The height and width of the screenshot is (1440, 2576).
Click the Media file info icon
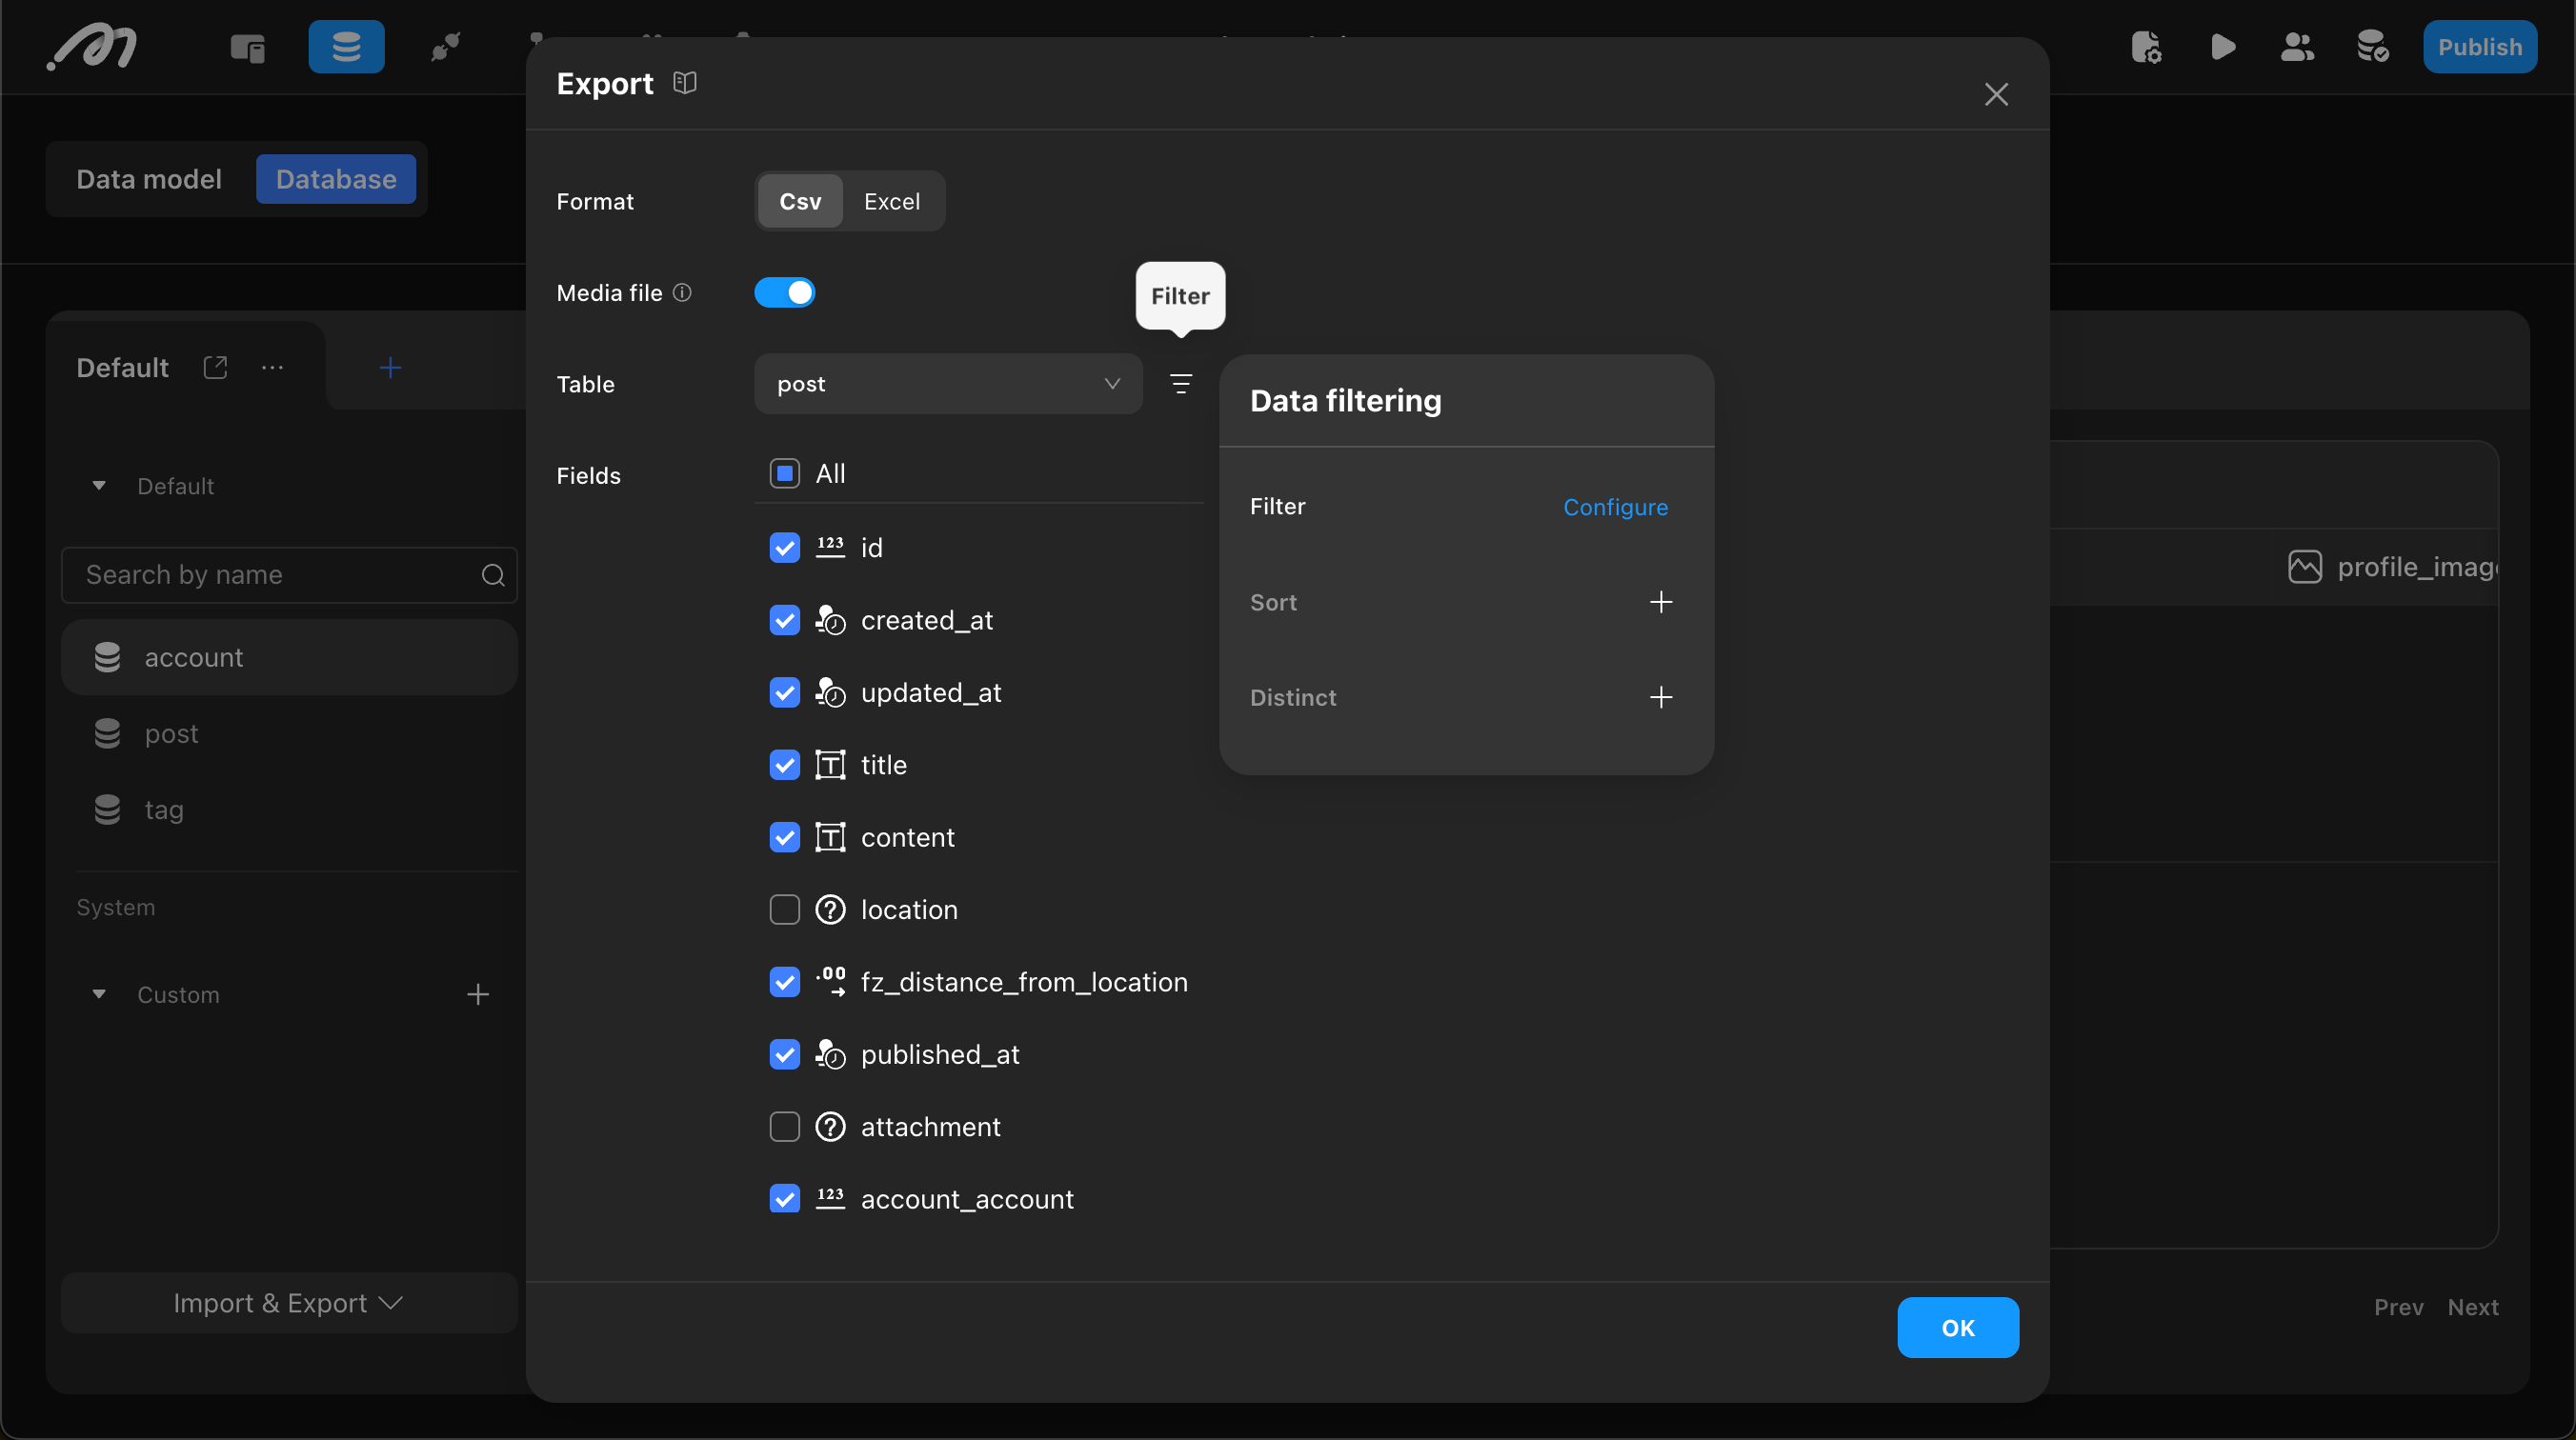682,293
